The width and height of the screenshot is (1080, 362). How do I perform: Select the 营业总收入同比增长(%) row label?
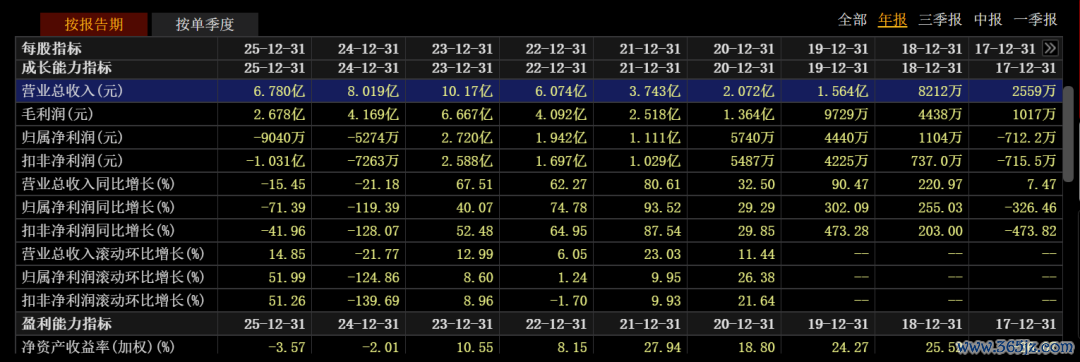pyautogui.click(x=98, y=184)
